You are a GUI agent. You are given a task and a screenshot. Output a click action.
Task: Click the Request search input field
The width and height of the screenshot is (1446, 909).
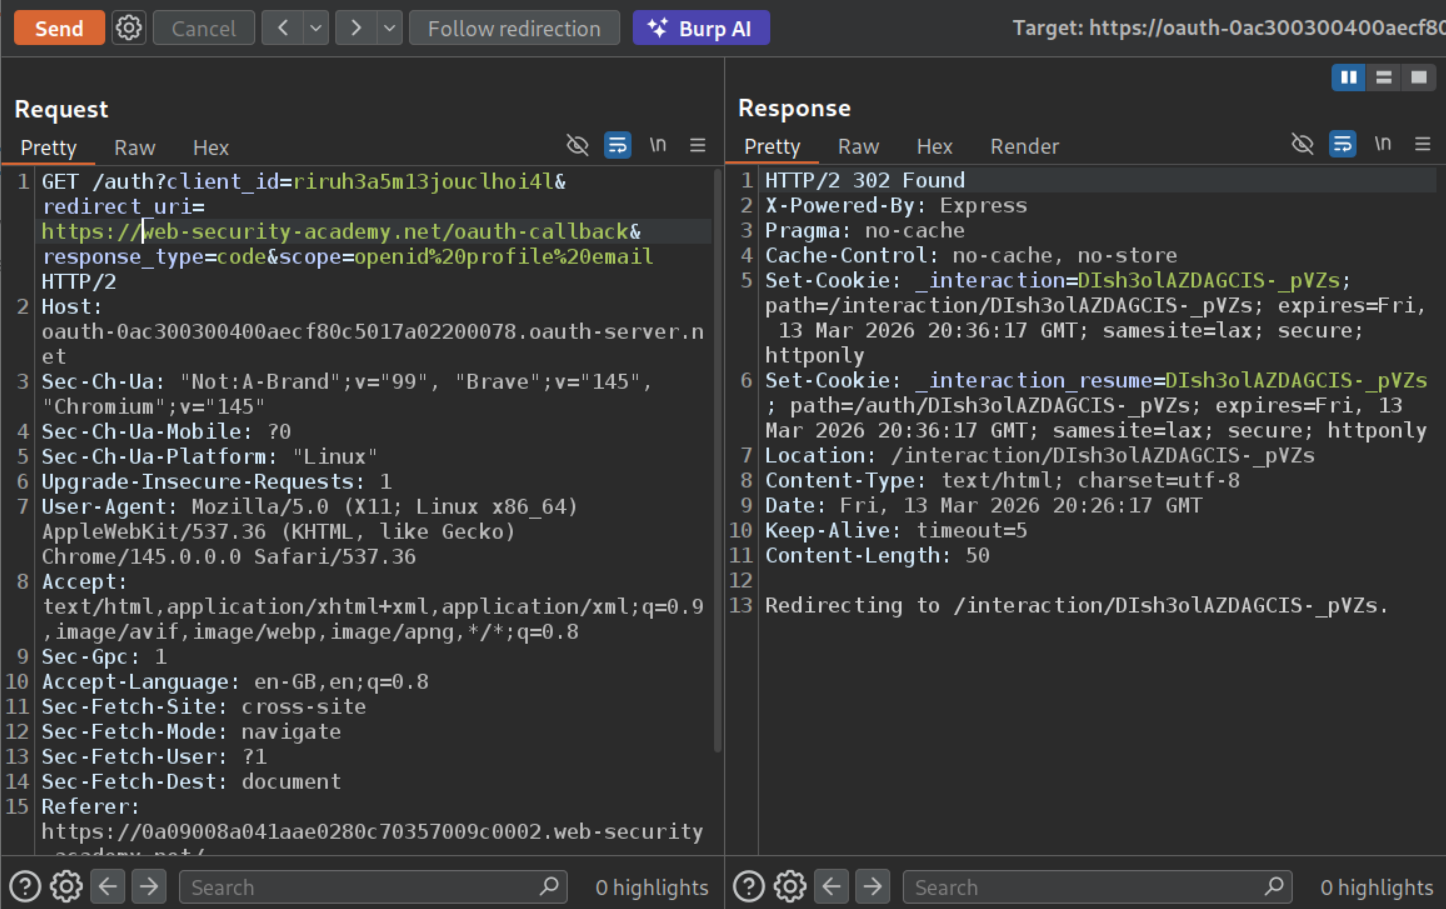click(x=360, y=887)
